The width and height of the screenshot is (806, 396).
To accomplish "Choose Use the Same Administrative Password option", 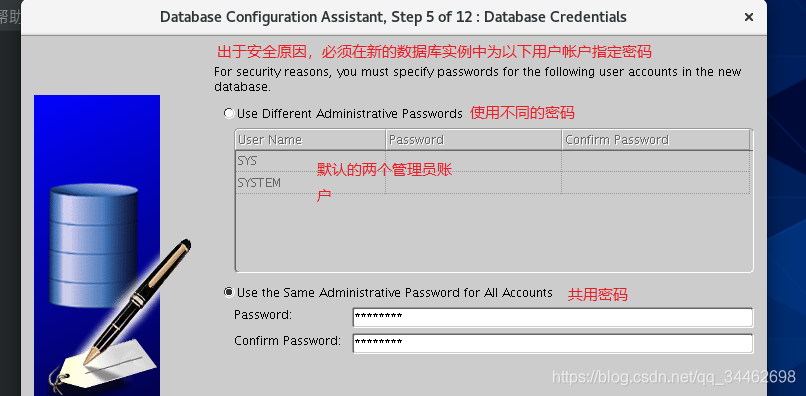I will 229,293.
